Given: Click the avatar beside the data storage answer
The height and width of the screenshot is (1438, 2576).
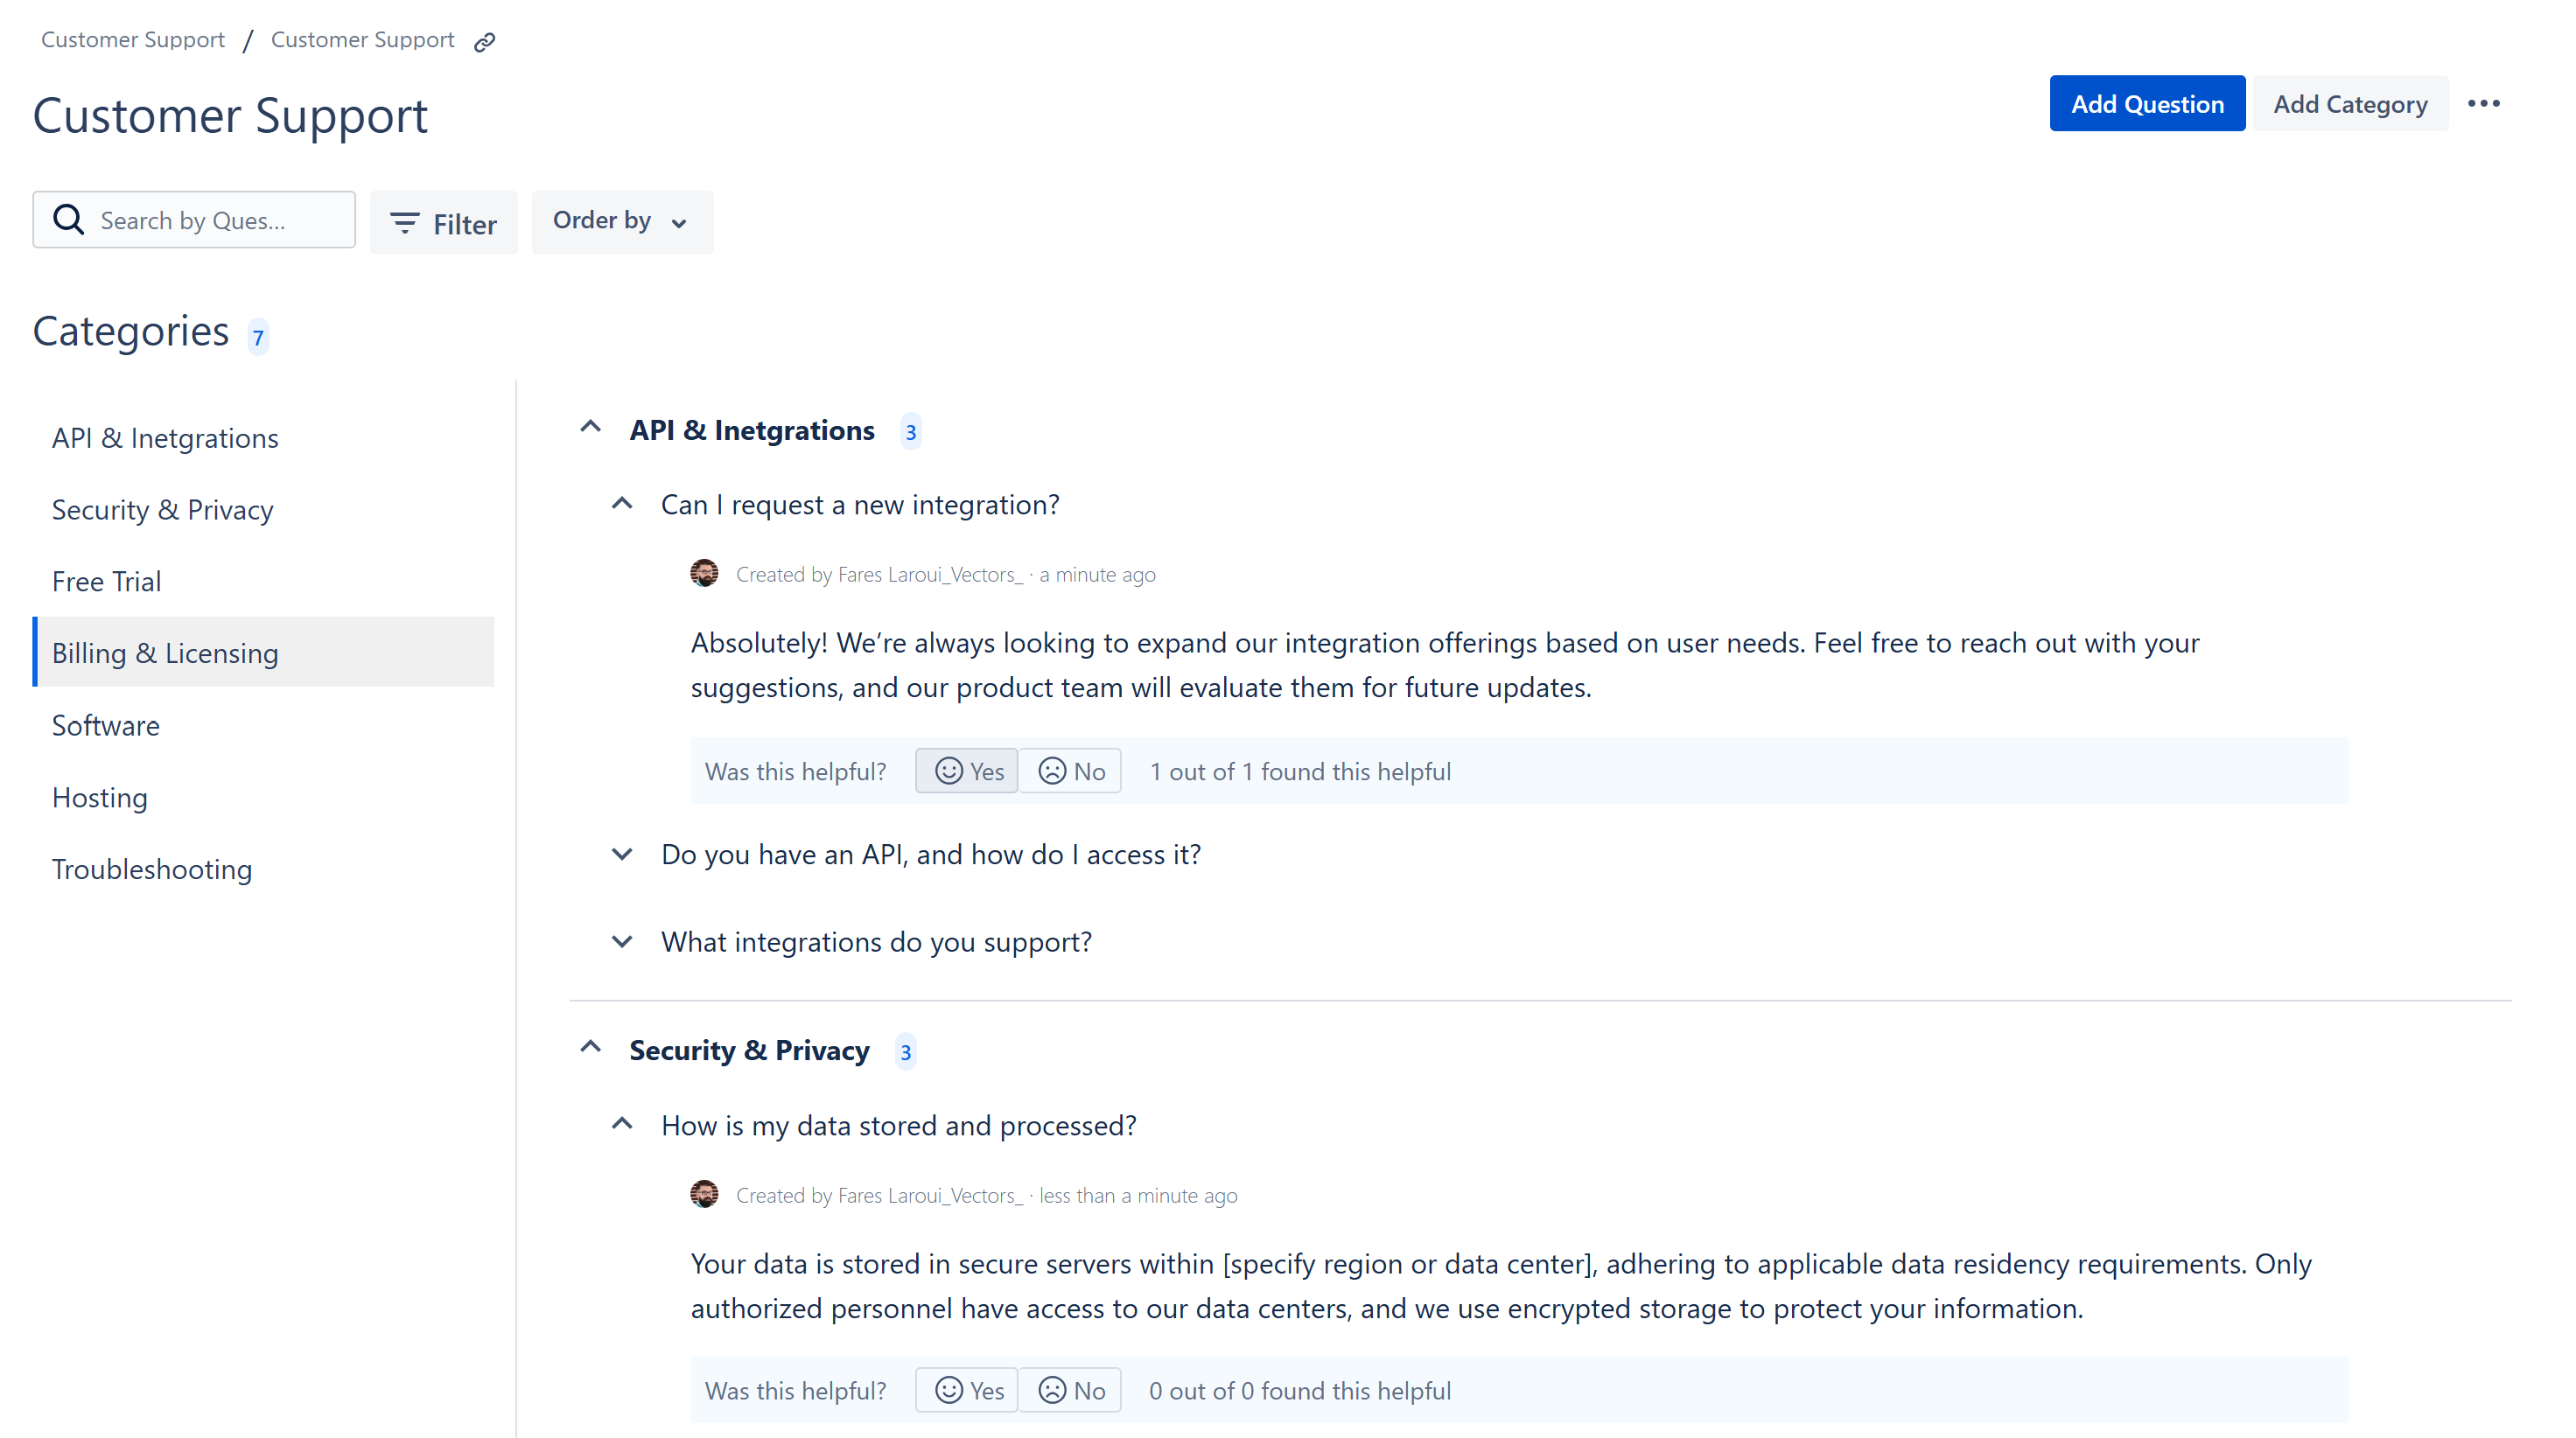Looking at the screenshot, I should point(705,1194).
